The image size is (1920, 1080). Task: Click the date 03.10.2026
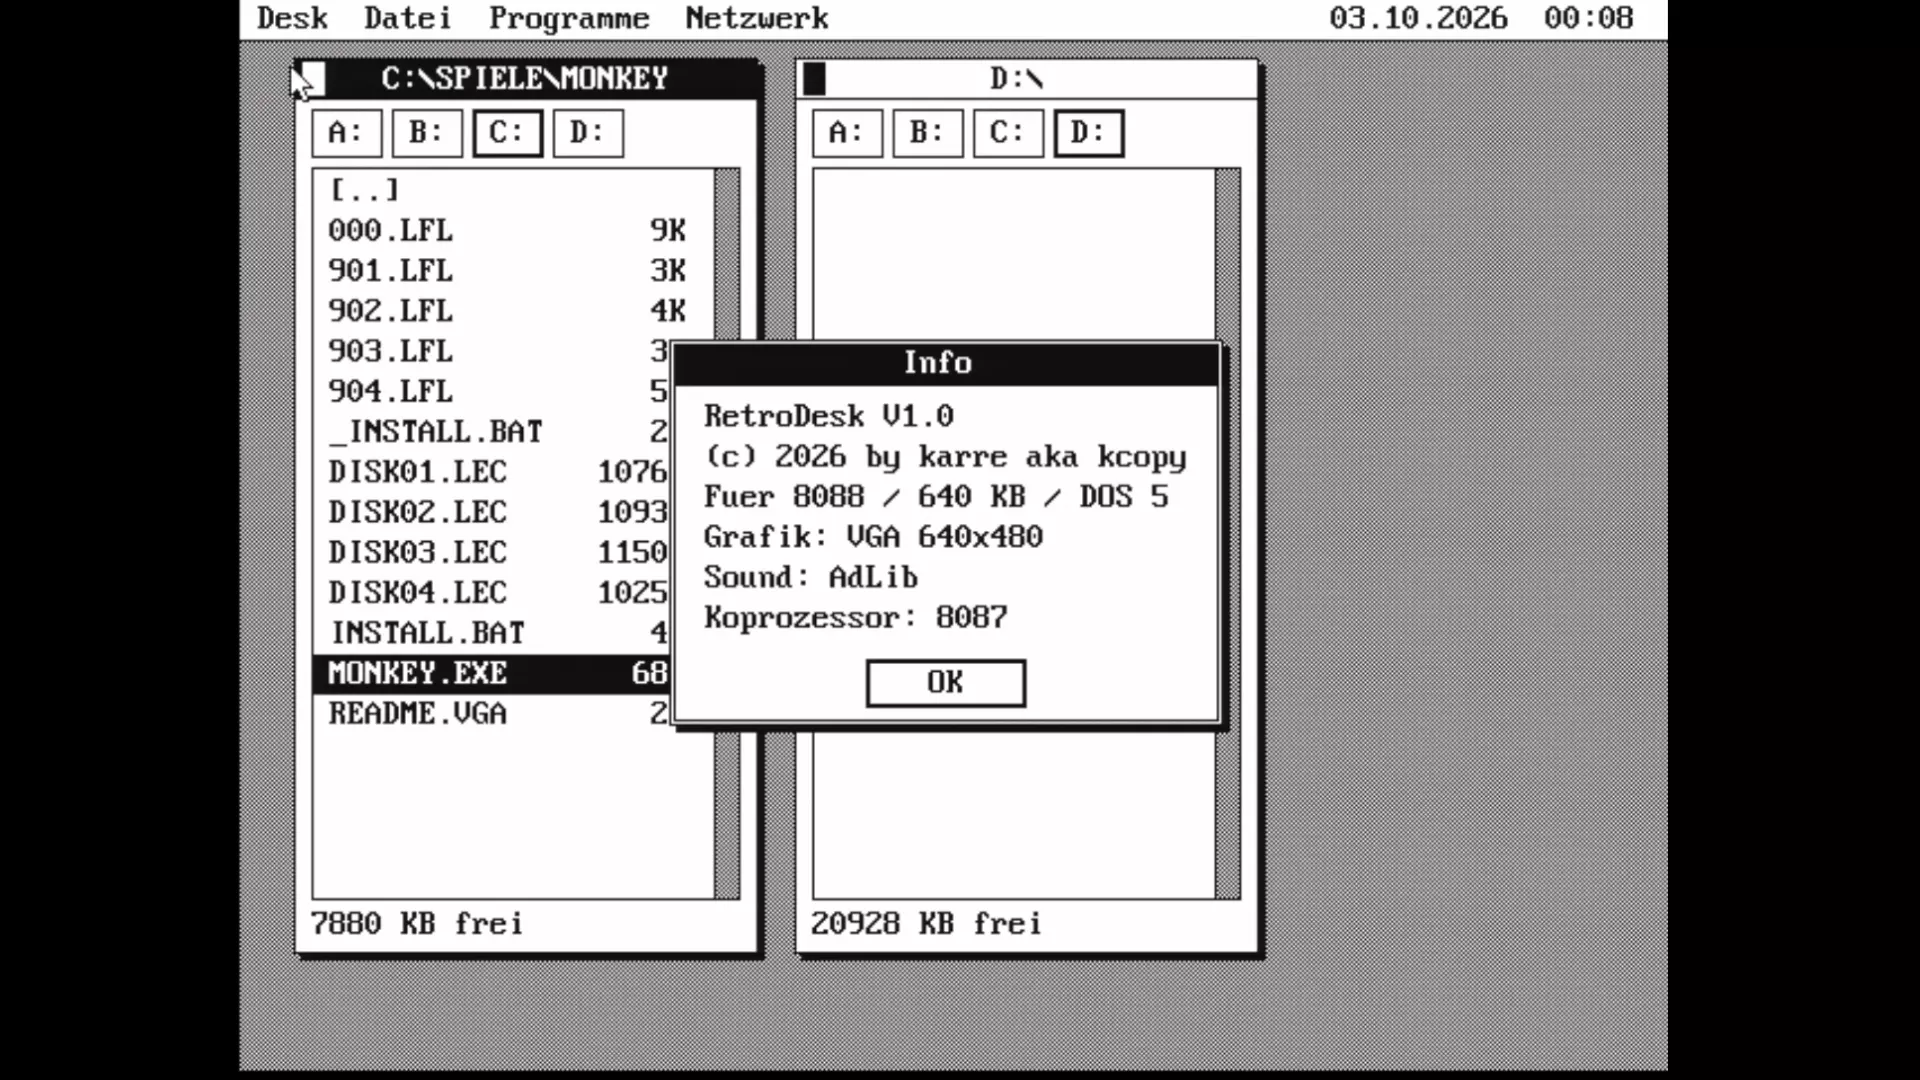[x=1418, y=18]
